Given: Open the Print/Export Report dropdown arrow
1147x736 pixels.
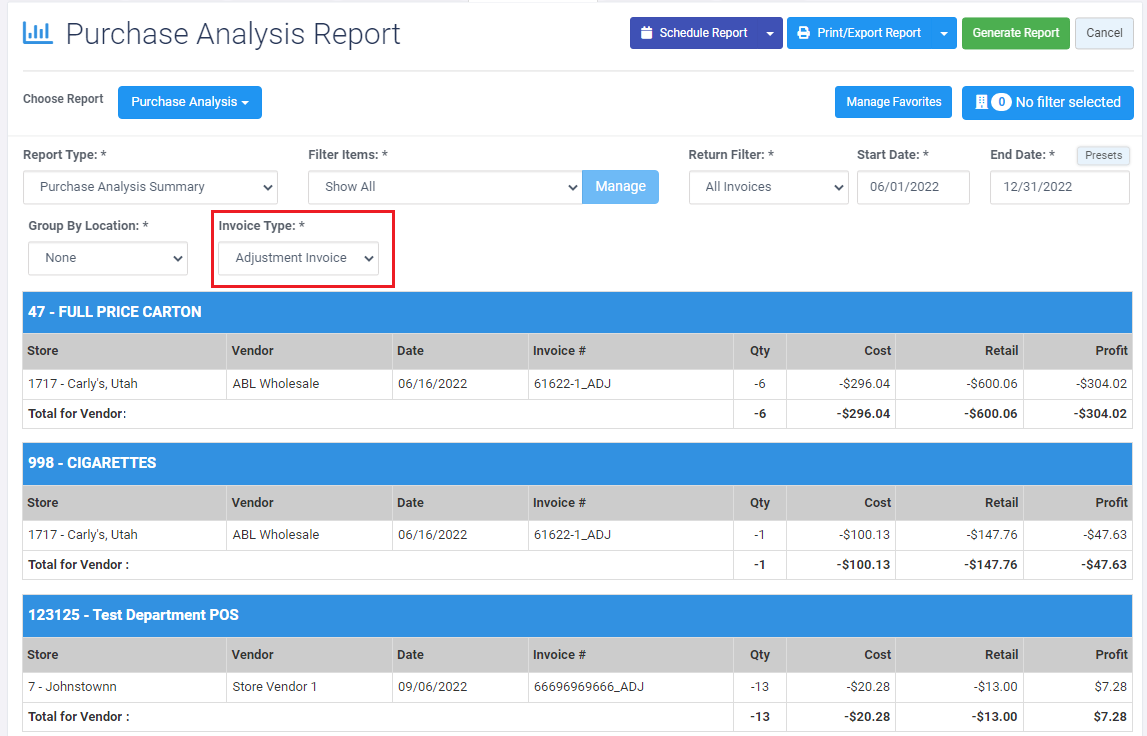Looking at the screenshot, I should pyautogui.click(x=944, y=34).
